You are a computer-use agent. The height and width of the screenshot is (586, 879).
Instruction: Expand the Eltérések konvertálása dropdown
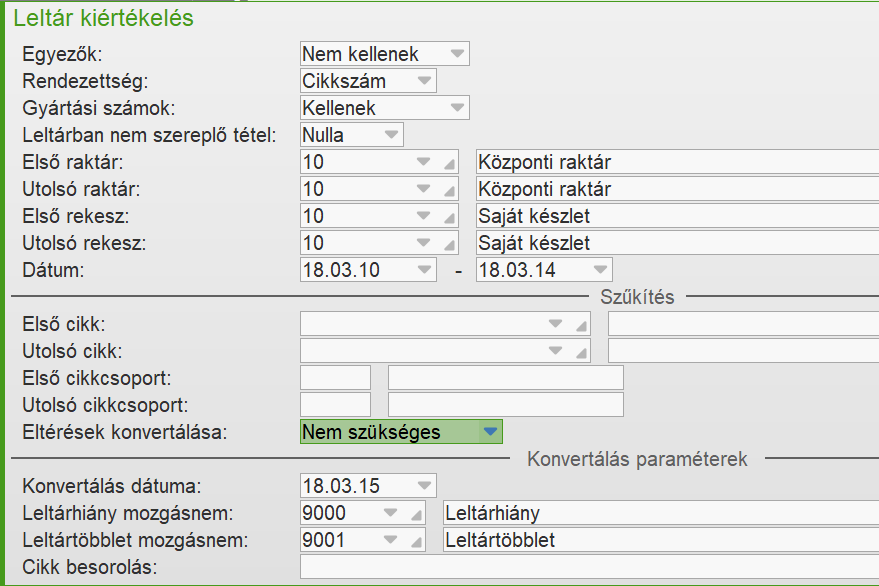[489, 432]
